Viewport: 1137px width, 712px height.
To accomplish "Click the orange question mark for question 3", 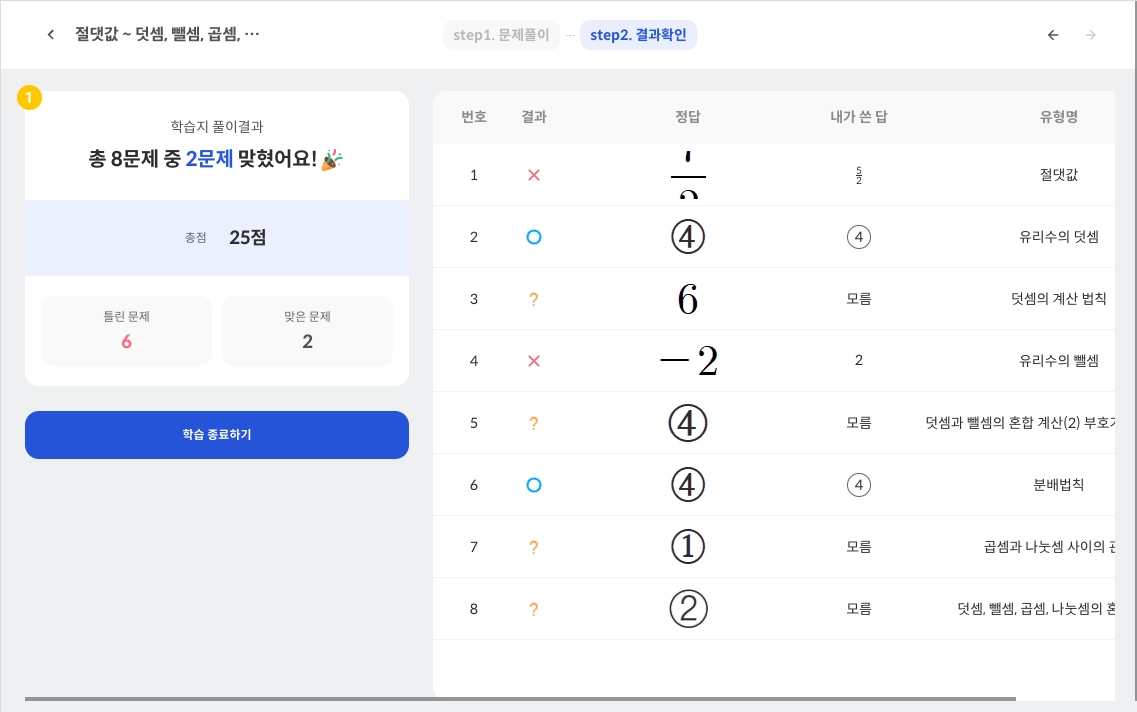I will click(x=534, y=299).
